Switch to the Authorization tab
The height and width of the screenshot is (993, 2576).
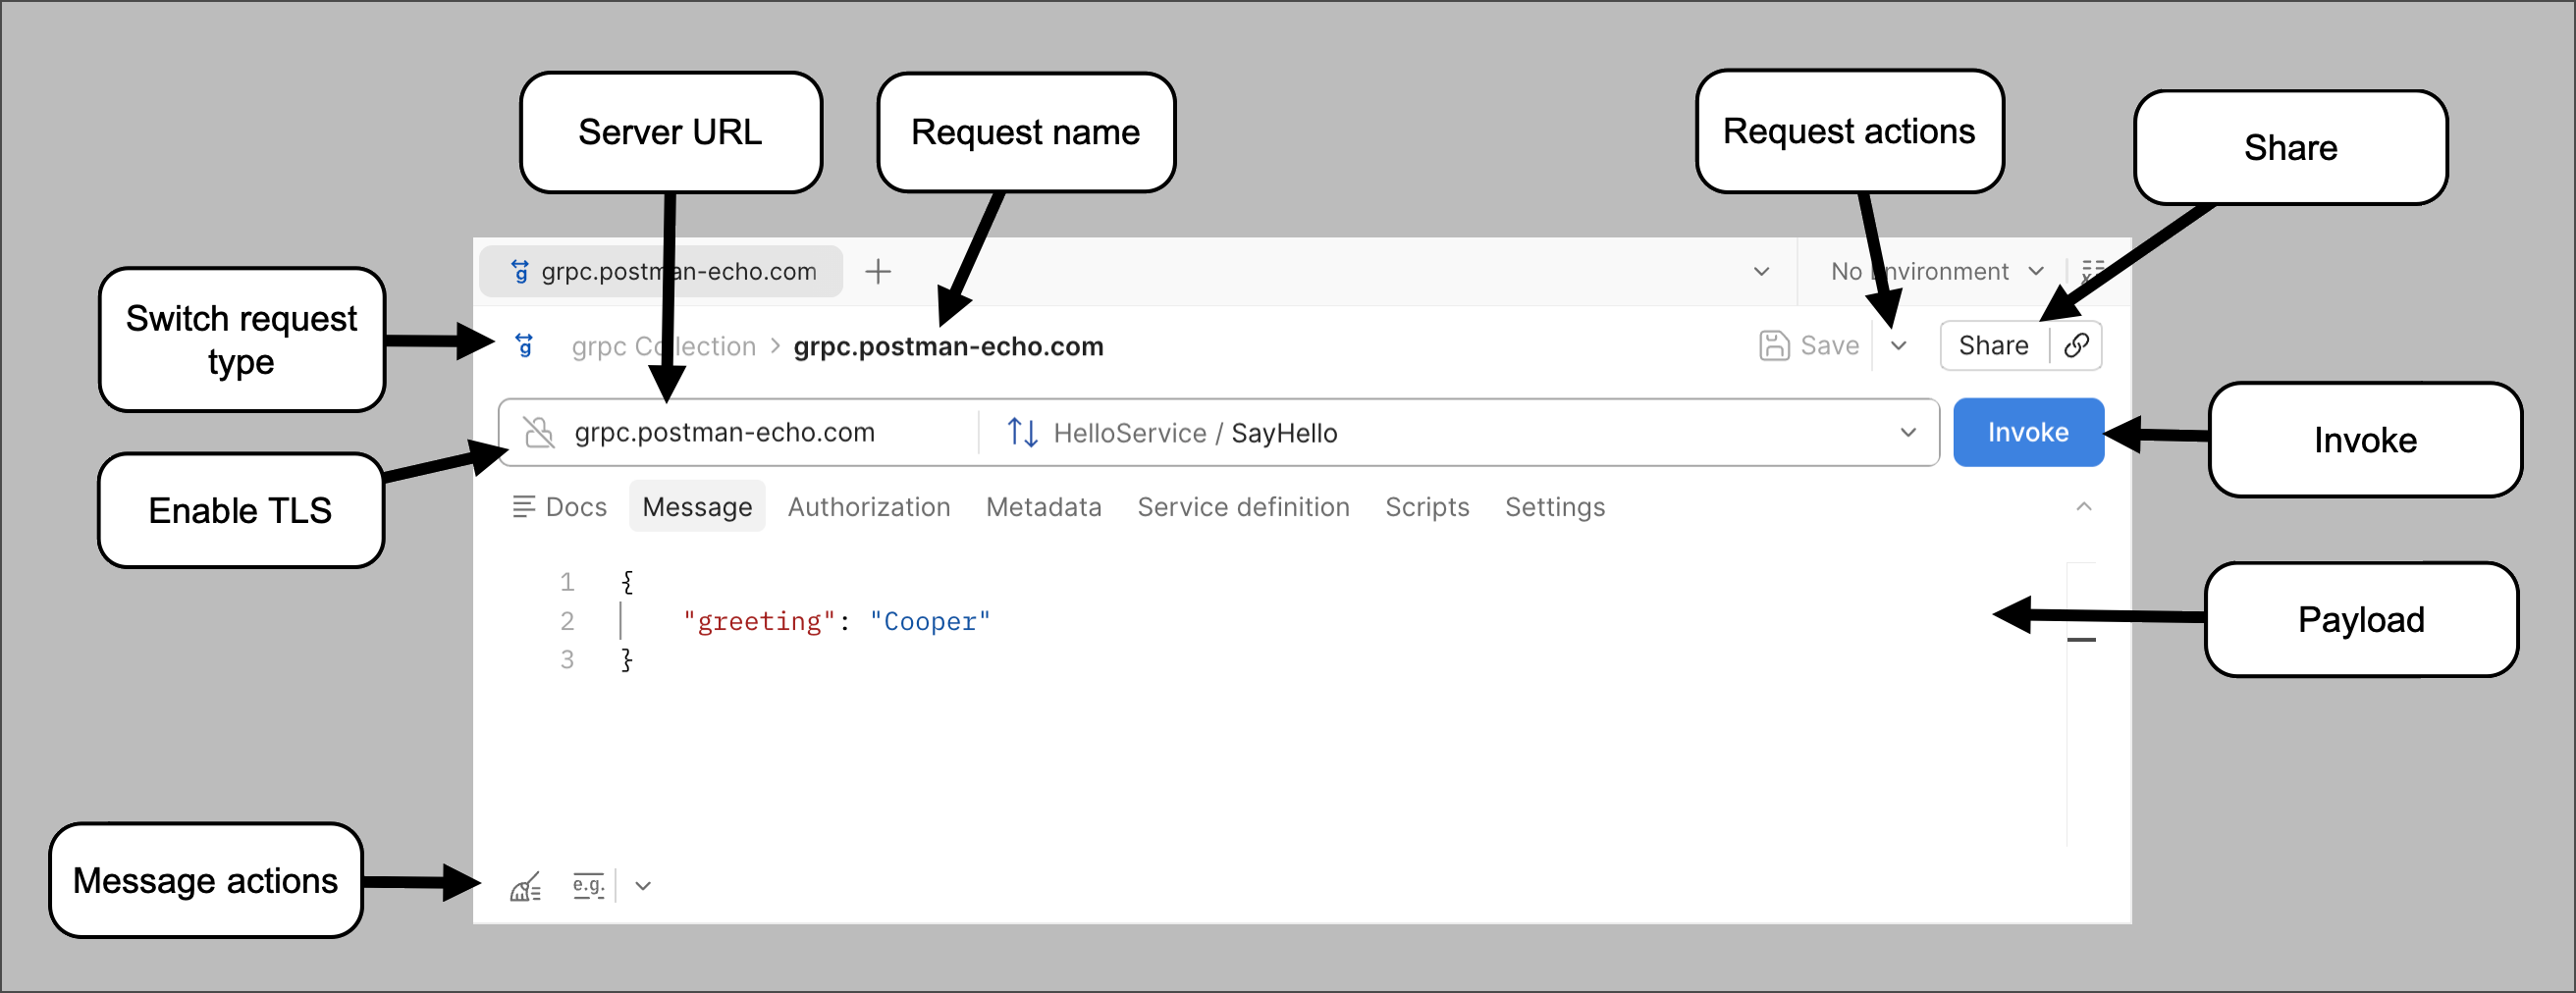(x=869, y=506)
